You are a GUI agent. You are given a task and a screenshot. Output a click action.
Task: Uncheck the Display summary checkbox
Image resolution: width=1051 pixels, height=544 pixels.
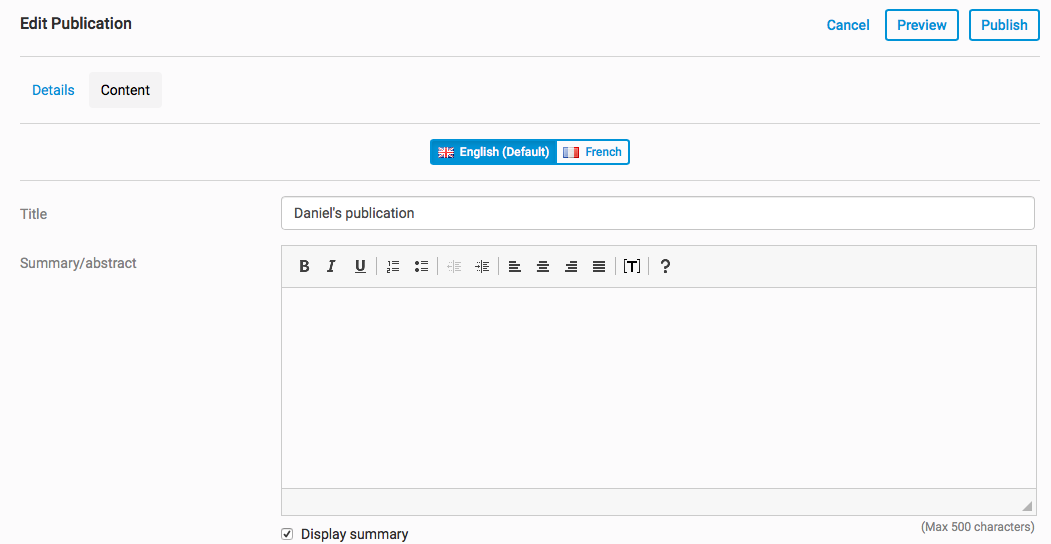(288, 534)
